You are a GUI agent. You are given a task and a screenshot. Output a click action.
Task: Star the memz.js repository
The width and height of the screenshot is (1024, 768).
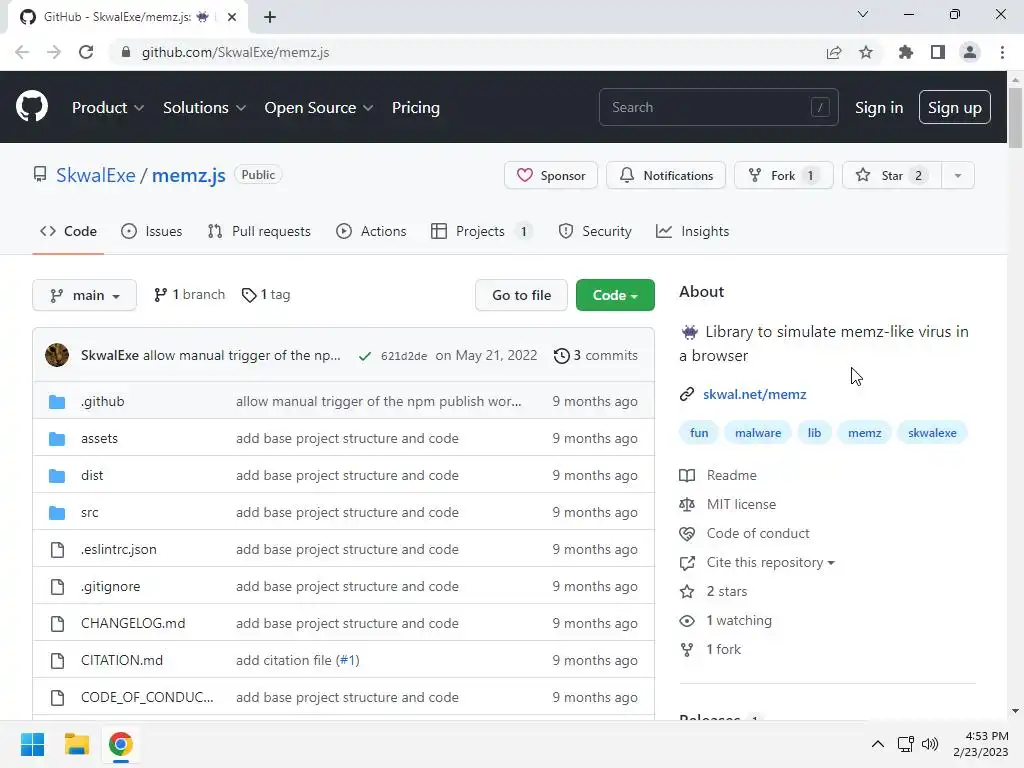[891, 176]
